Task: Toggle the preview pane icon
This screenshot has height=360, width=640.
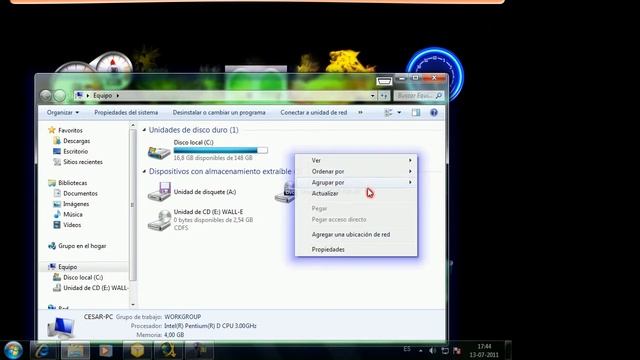Action: (416, 113)
